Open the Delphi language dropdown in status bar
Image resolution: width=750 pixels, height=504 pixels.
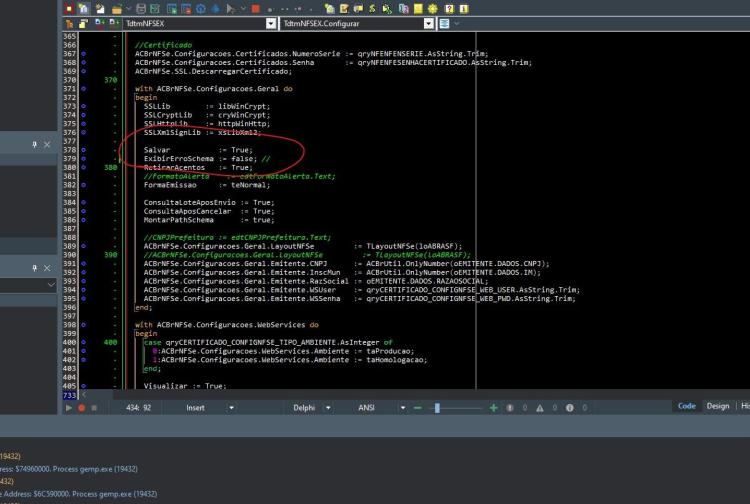(328, 408)
